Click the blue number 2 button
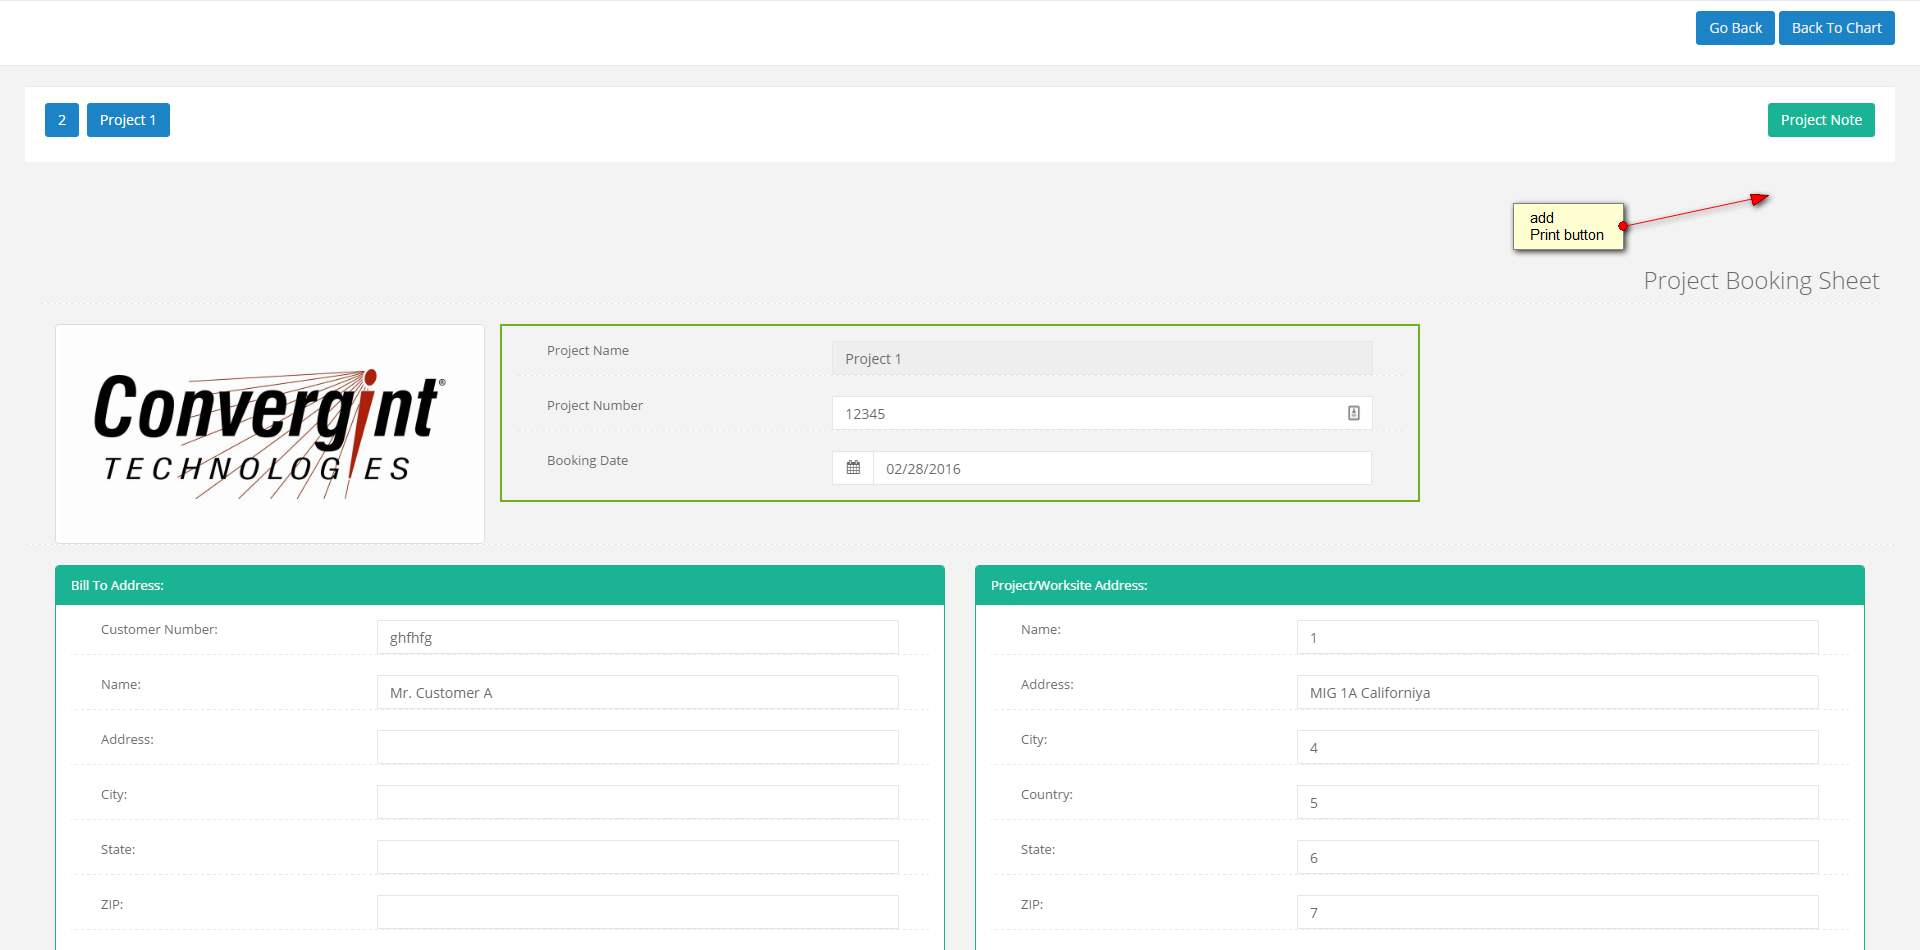Image resolution: width=1920 pixels, height=950 pixels. (x=62, y=120)
